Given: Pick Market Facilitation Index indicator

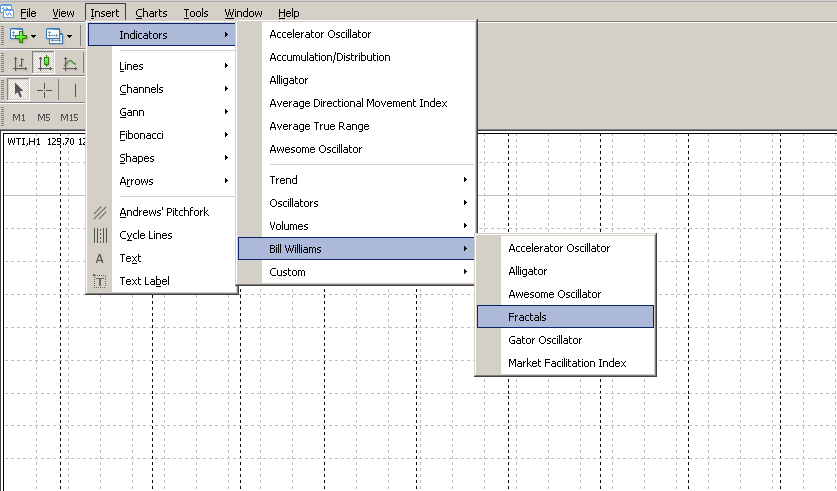Looking at the screenshot, I should point(565,363).
